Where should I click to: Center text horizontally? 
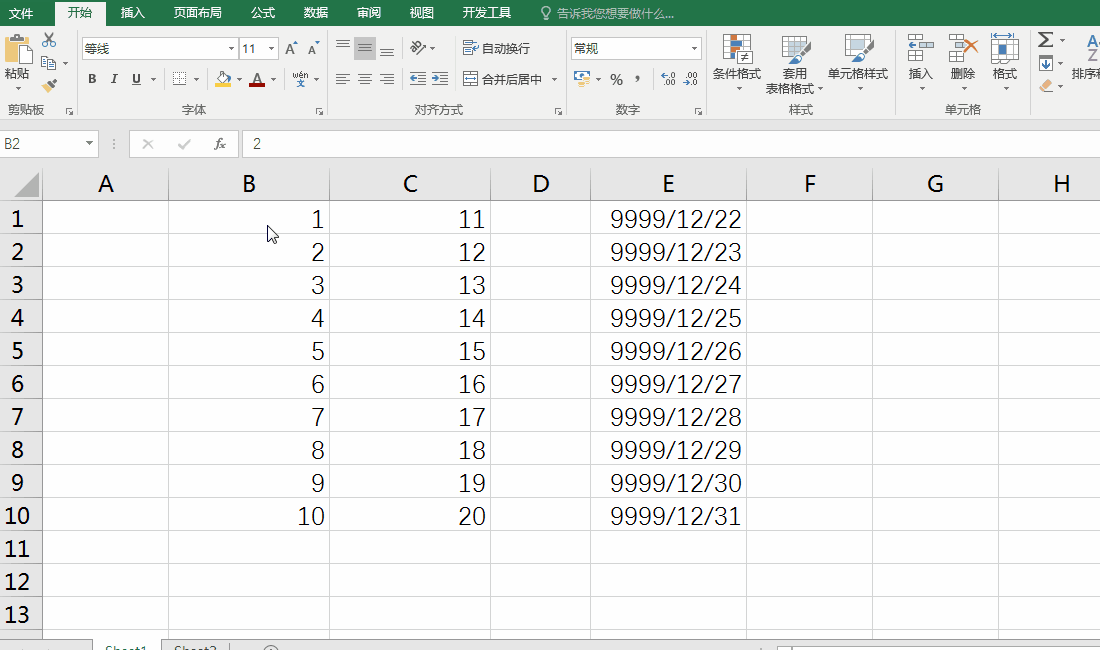coord(365,79)
